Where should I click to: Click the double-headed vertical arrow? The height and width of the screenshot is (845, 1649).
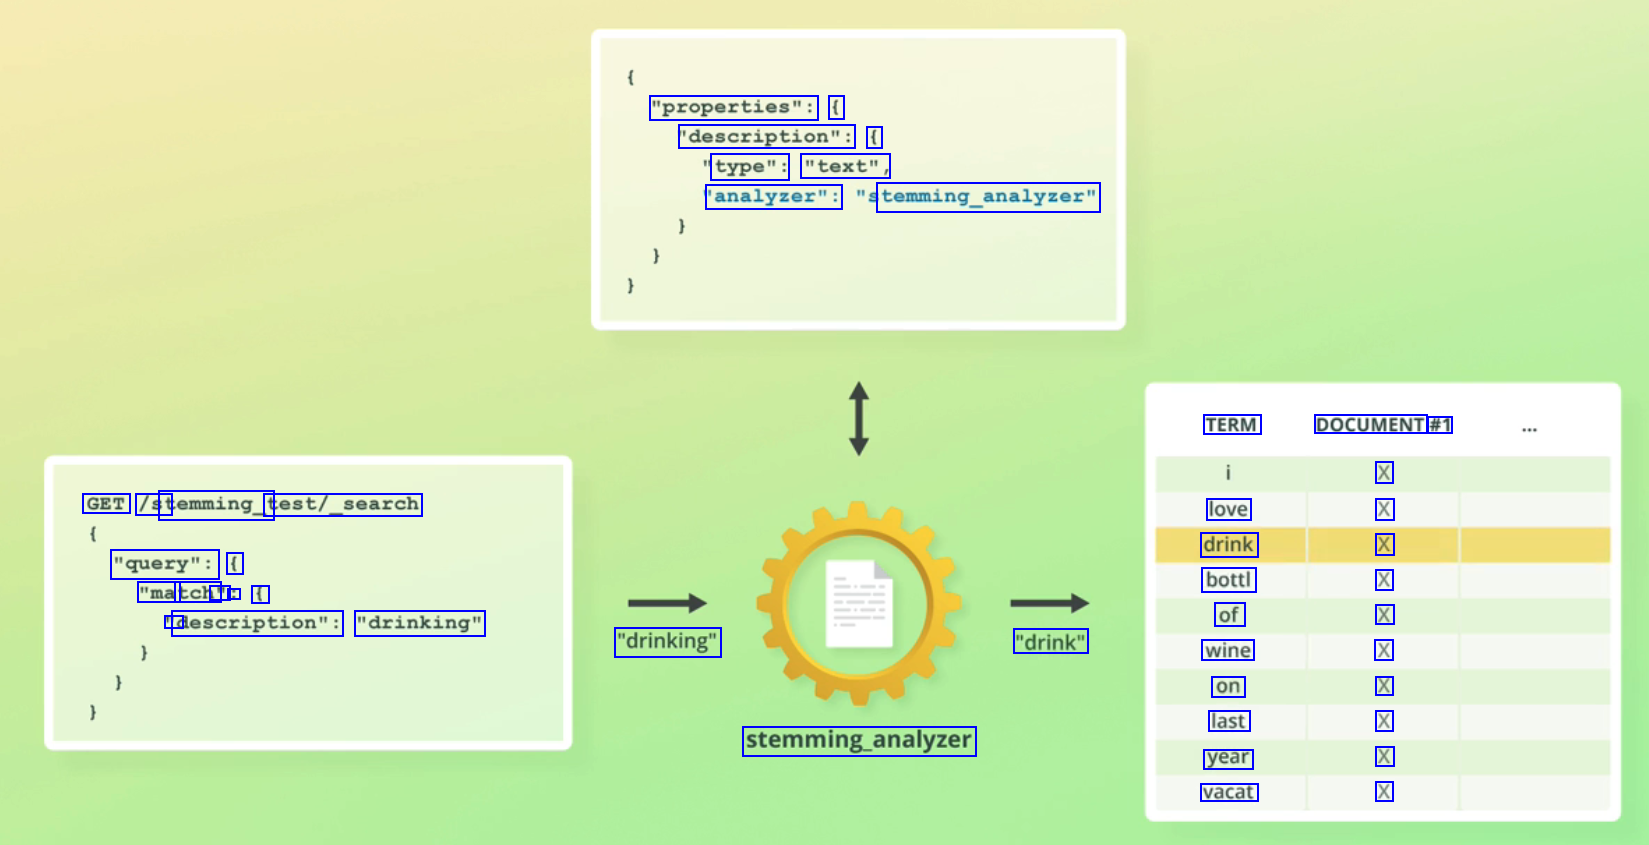click(x=858, y=418)
